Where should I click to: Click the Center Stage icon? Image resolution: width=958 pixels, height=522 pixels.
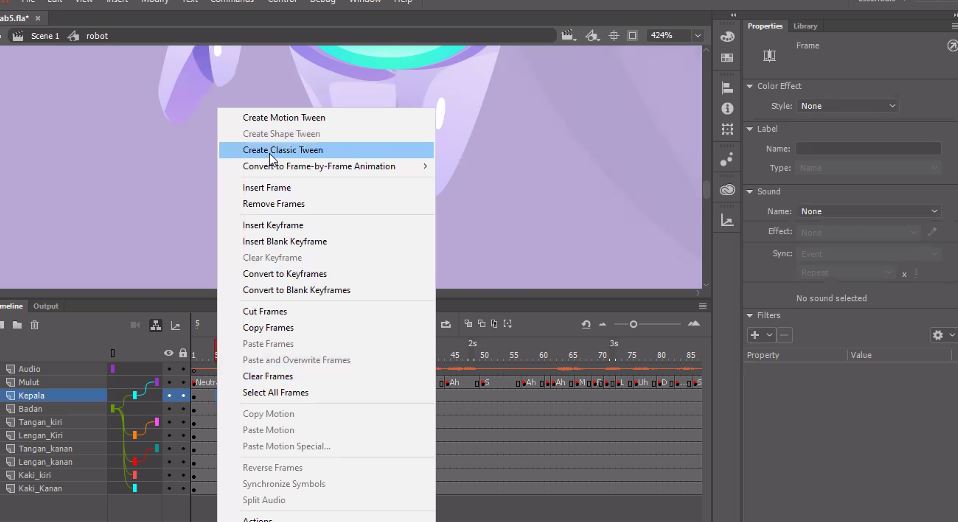pos(613,36)
